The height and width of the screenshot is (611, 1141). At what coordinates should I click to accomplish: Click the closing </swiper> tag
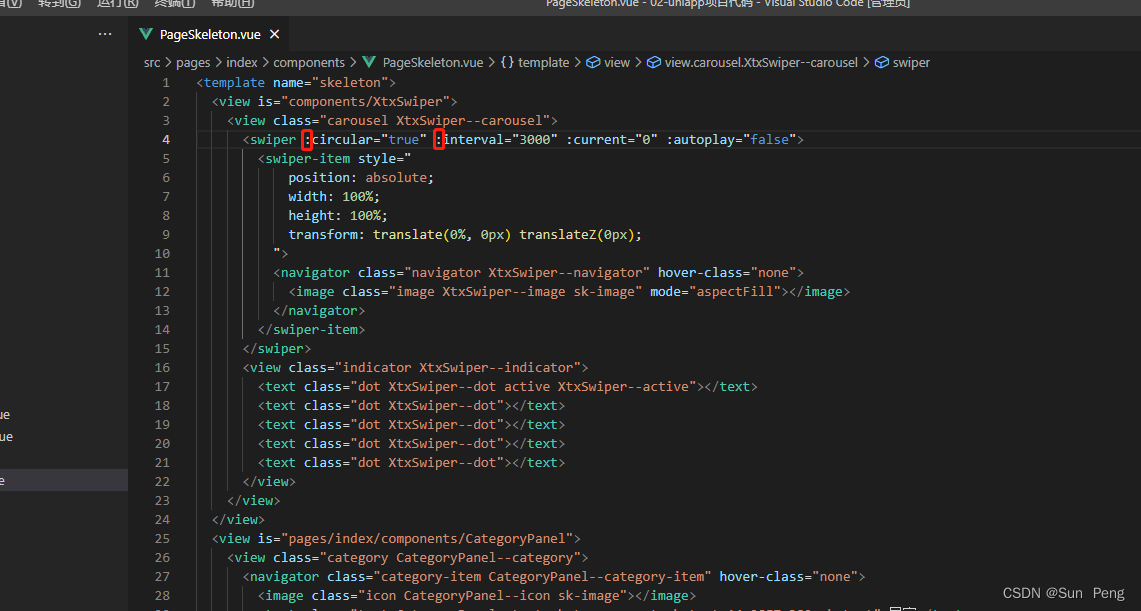pyautogui.click(x=277, y=348)
